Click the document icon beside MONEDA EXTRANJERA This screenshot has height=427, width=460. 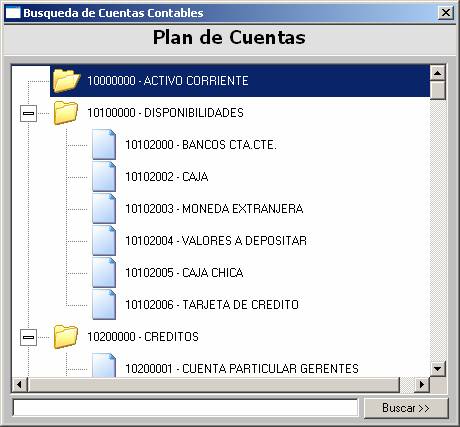coord(104,209)
